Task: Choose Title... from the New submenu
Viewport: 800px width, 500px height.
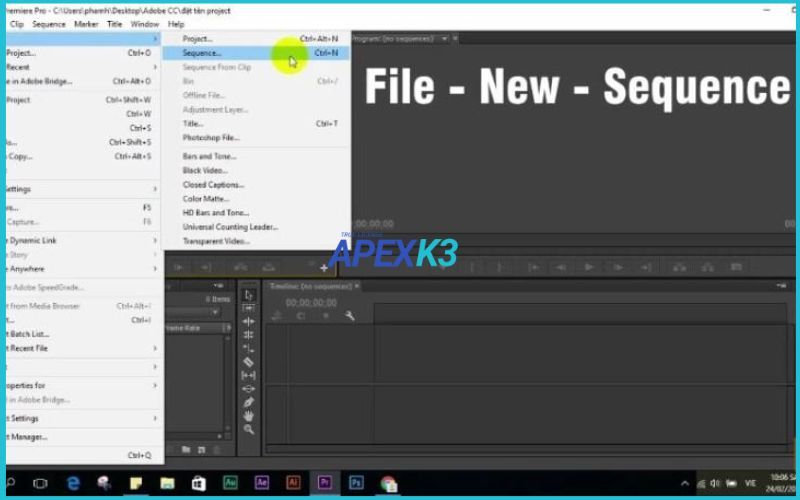Action: click(x=193, y=124)
